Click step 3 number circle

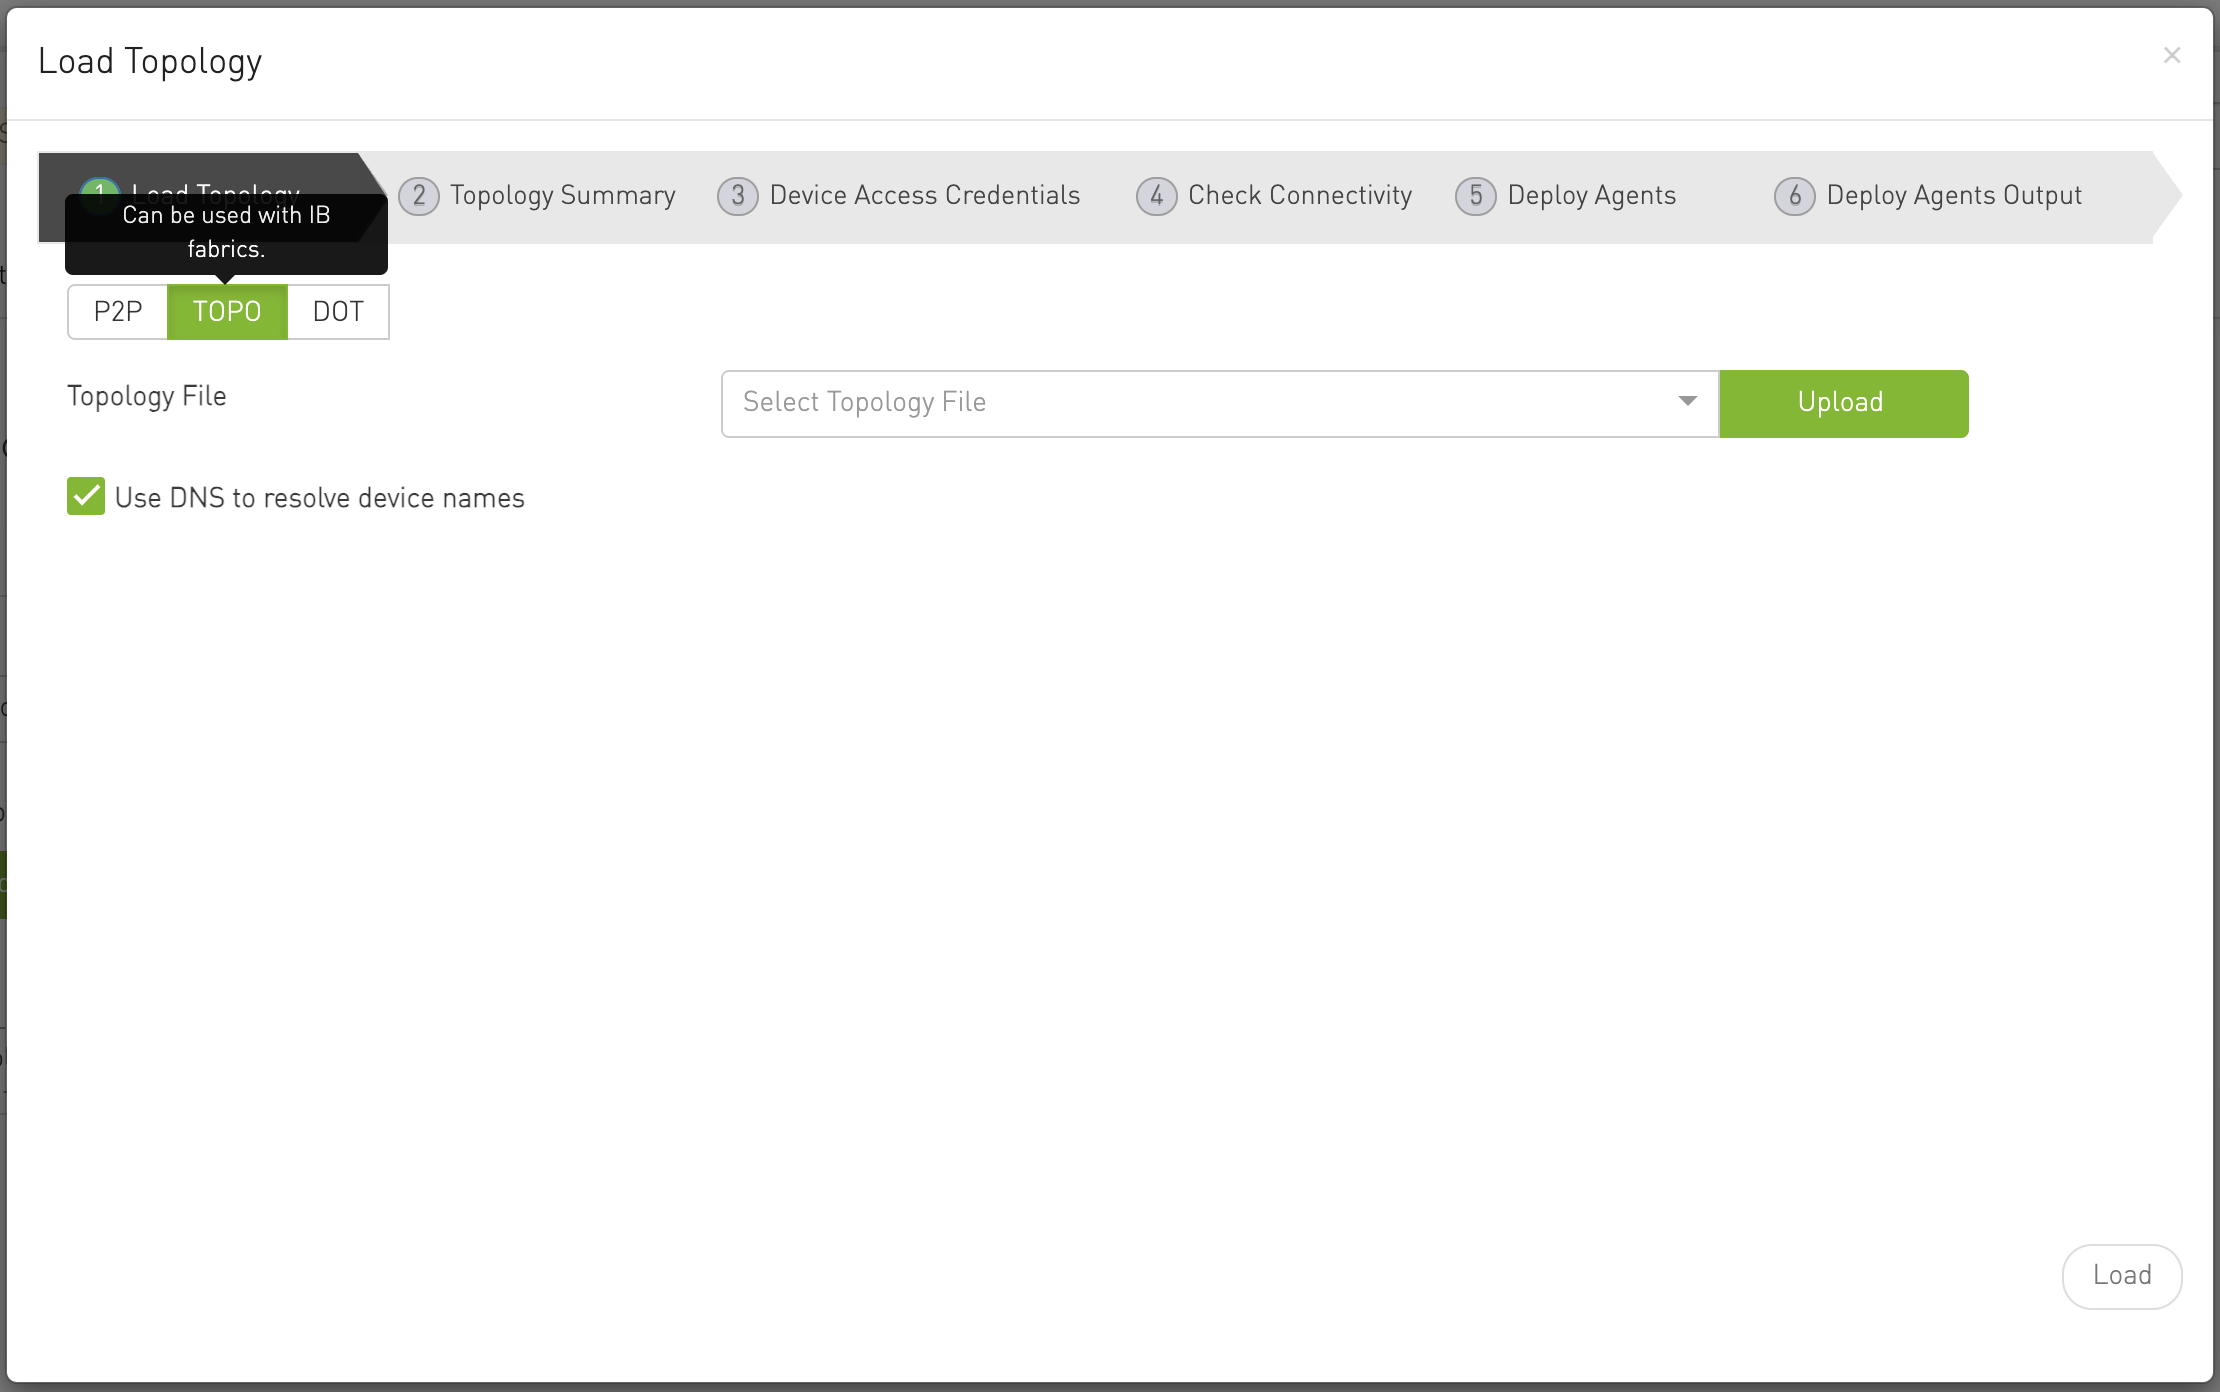click(738, 196)
